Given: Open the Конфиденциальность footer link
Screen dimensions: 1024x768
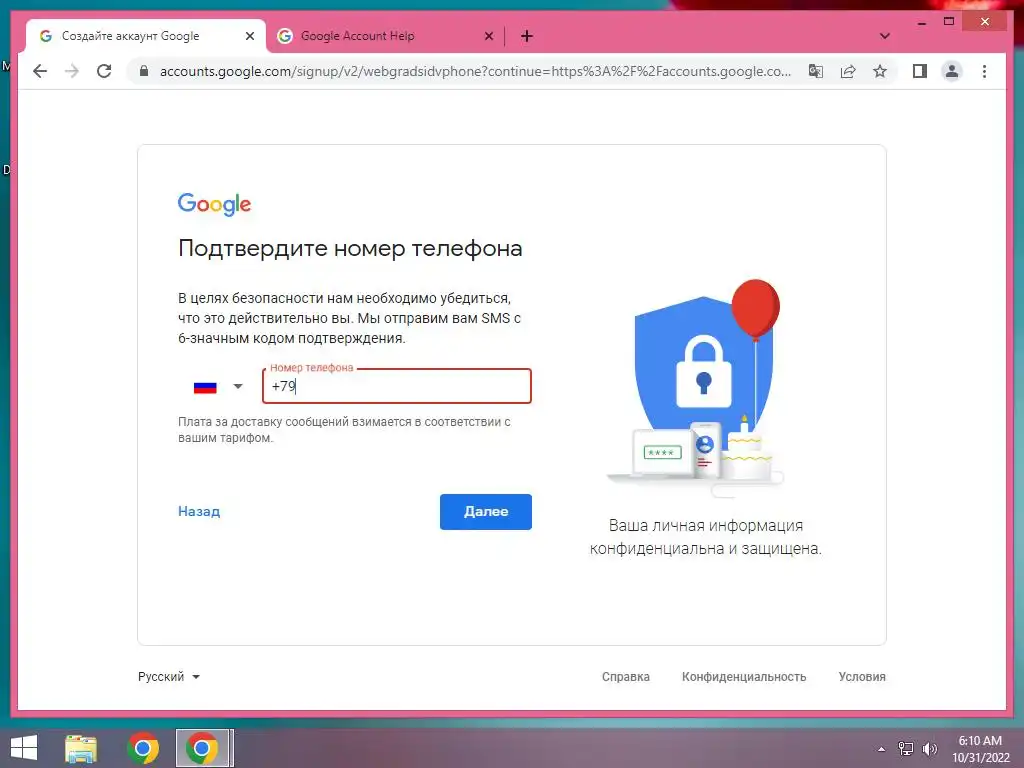Looking at the screenshot, I should click(x=744, y=677).
